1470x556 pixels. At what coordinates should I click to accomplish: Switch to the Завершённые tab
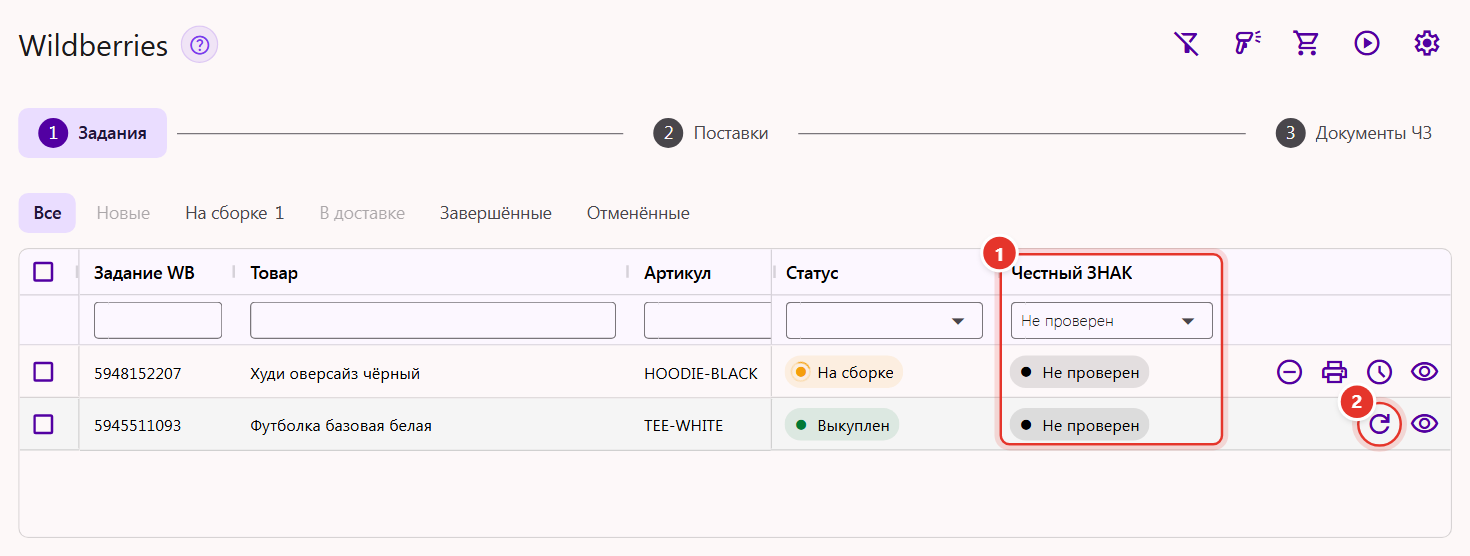[x=496, y=213]
